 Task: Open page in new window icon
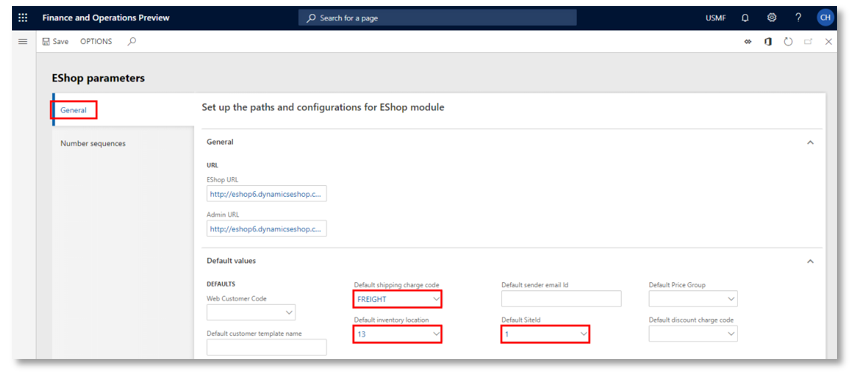pyautogui.click(x=808, y=42)
